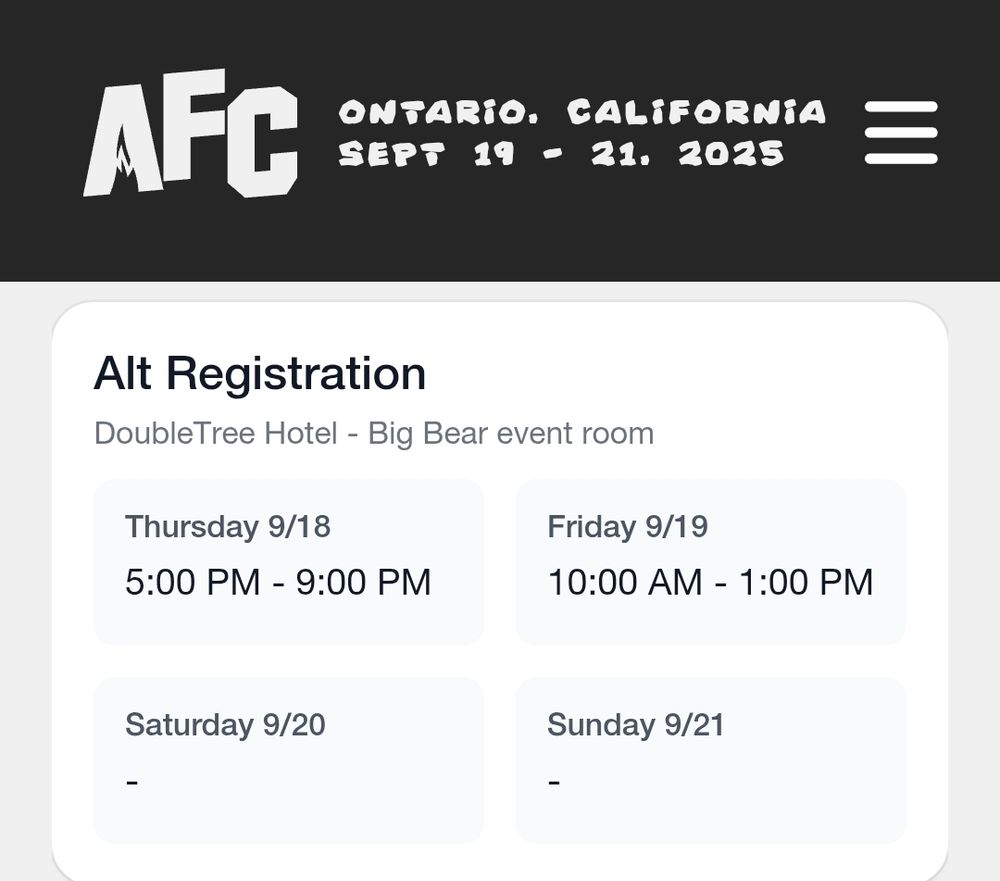The image size is (1000, 881).
Task: Select the Saturday 9/20 label
Action: coord(225,725)
